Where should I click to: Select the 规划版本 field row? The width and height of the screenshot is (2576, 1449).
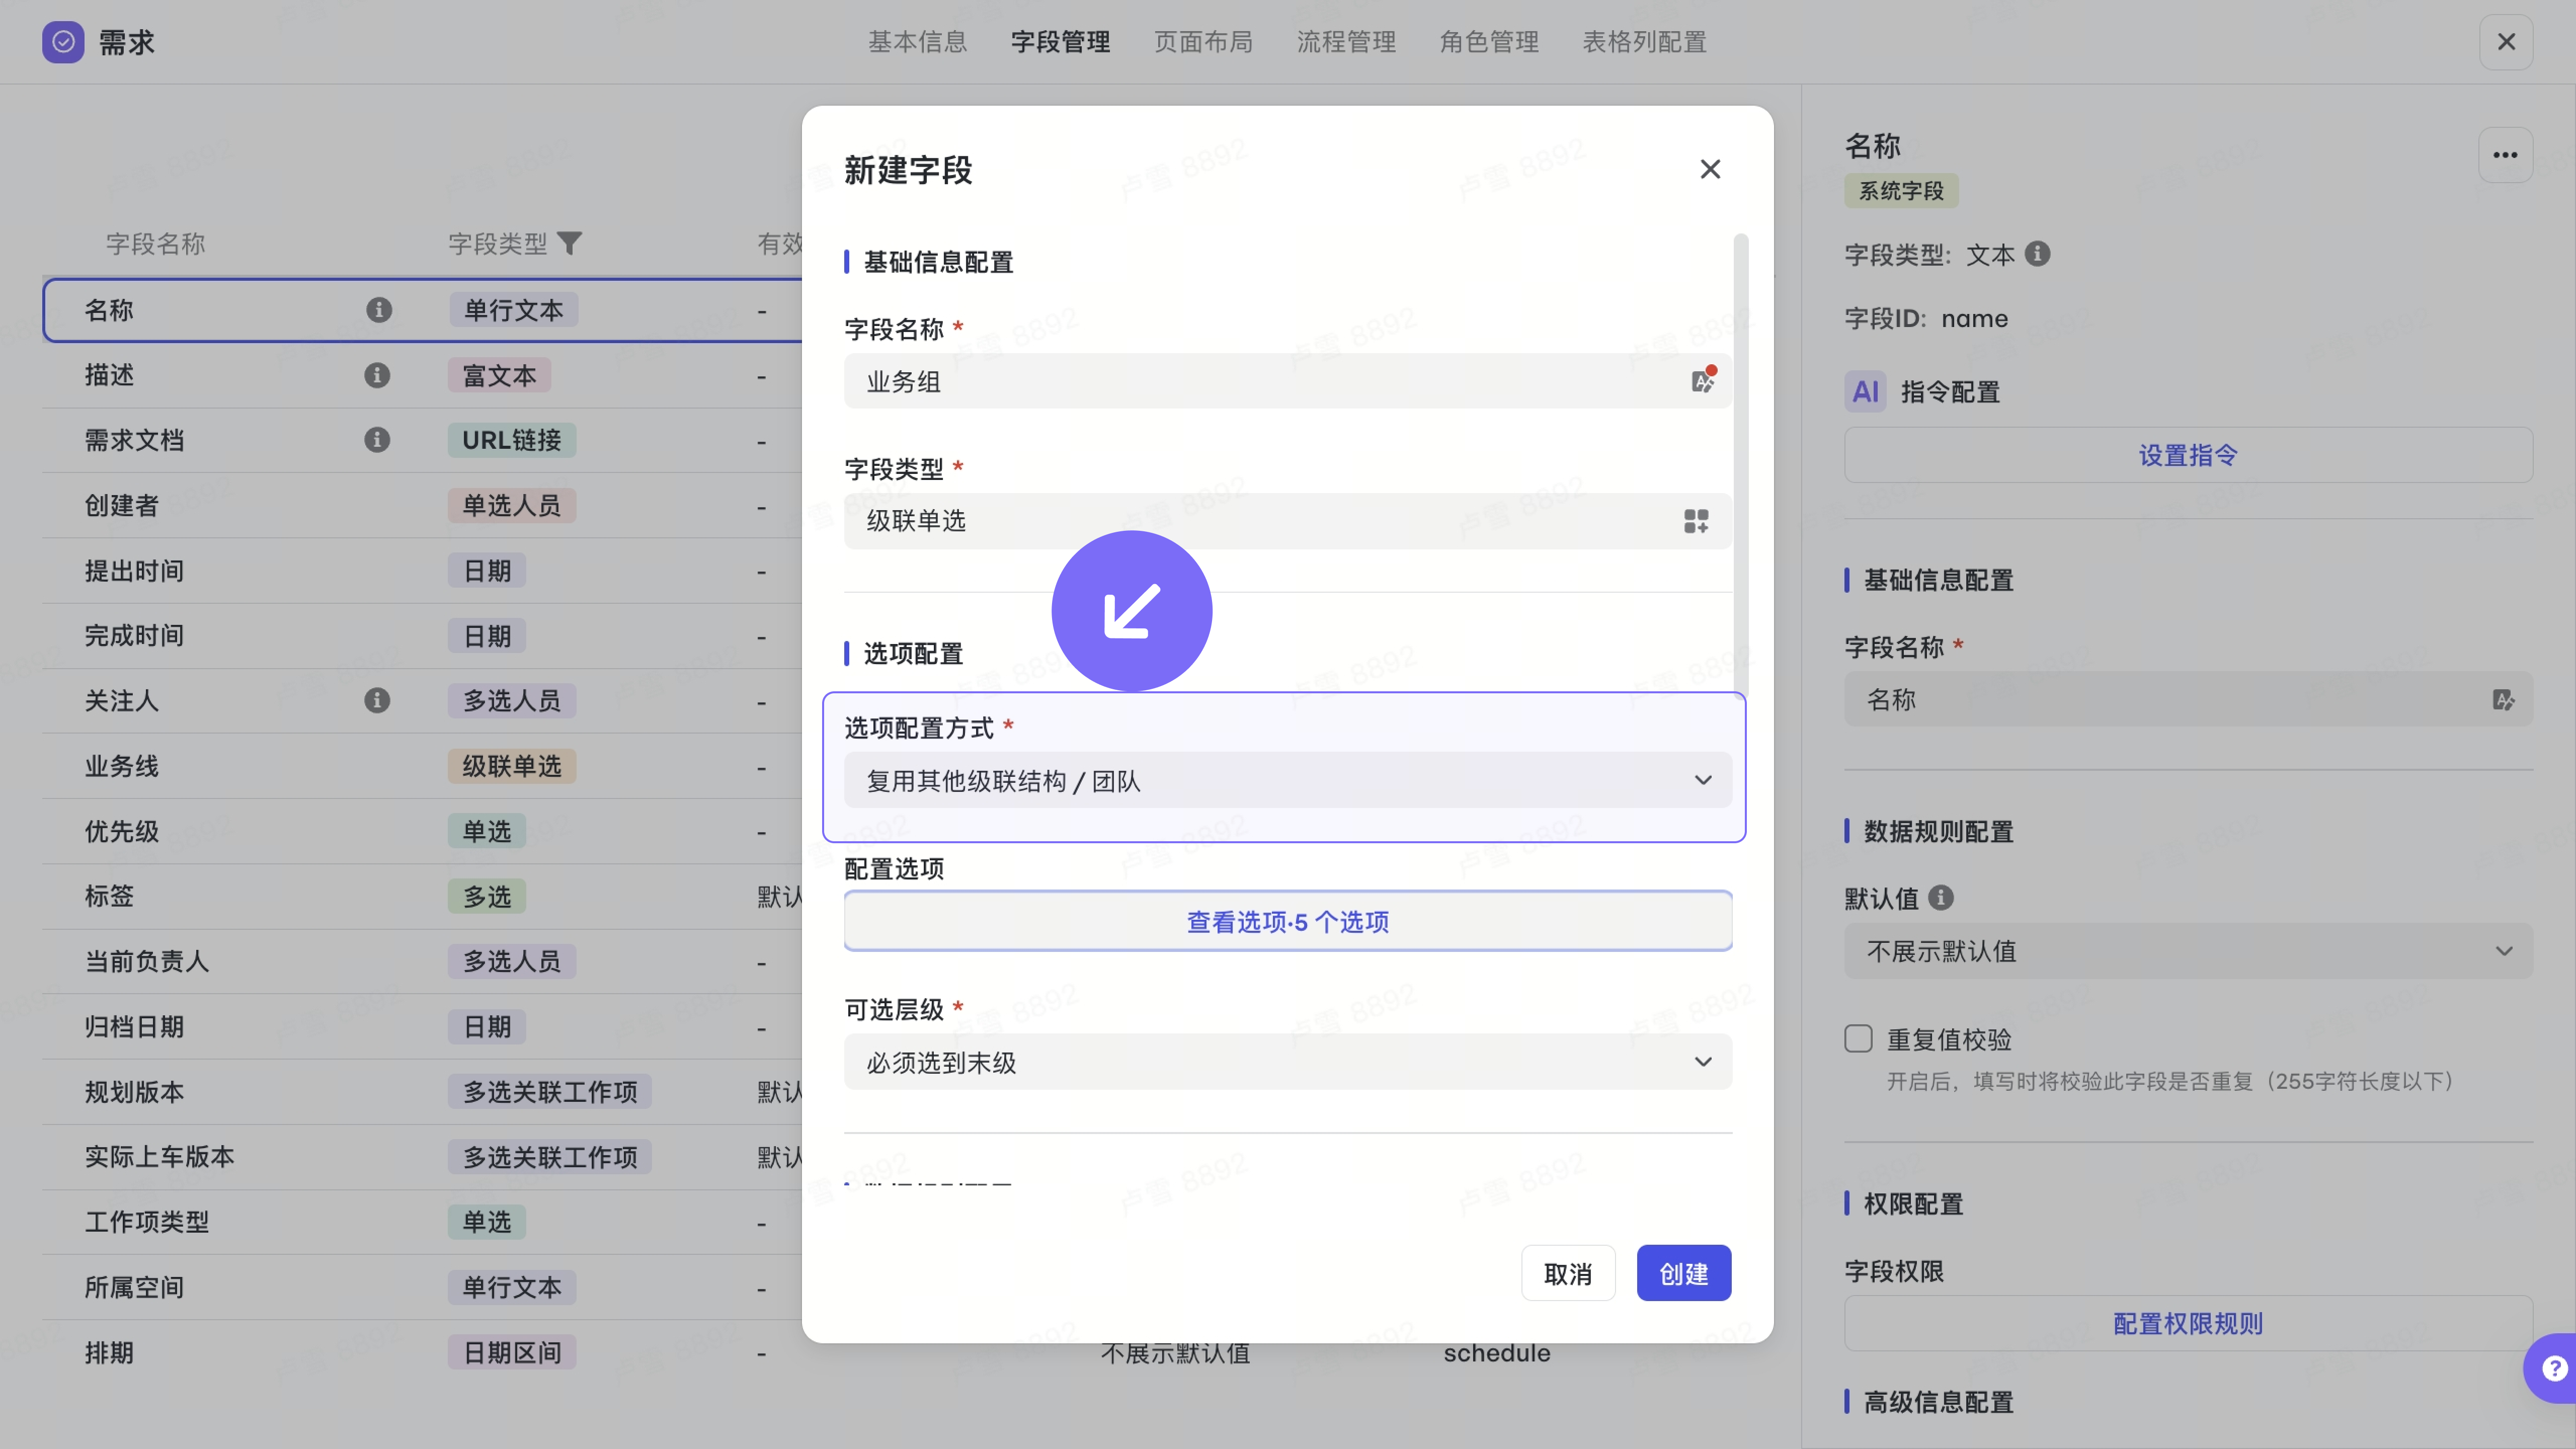tap(422, 1092)
